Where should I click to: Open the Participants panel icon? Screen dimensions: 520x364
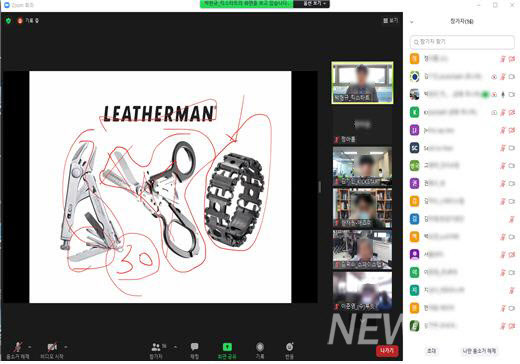[156, 347]
